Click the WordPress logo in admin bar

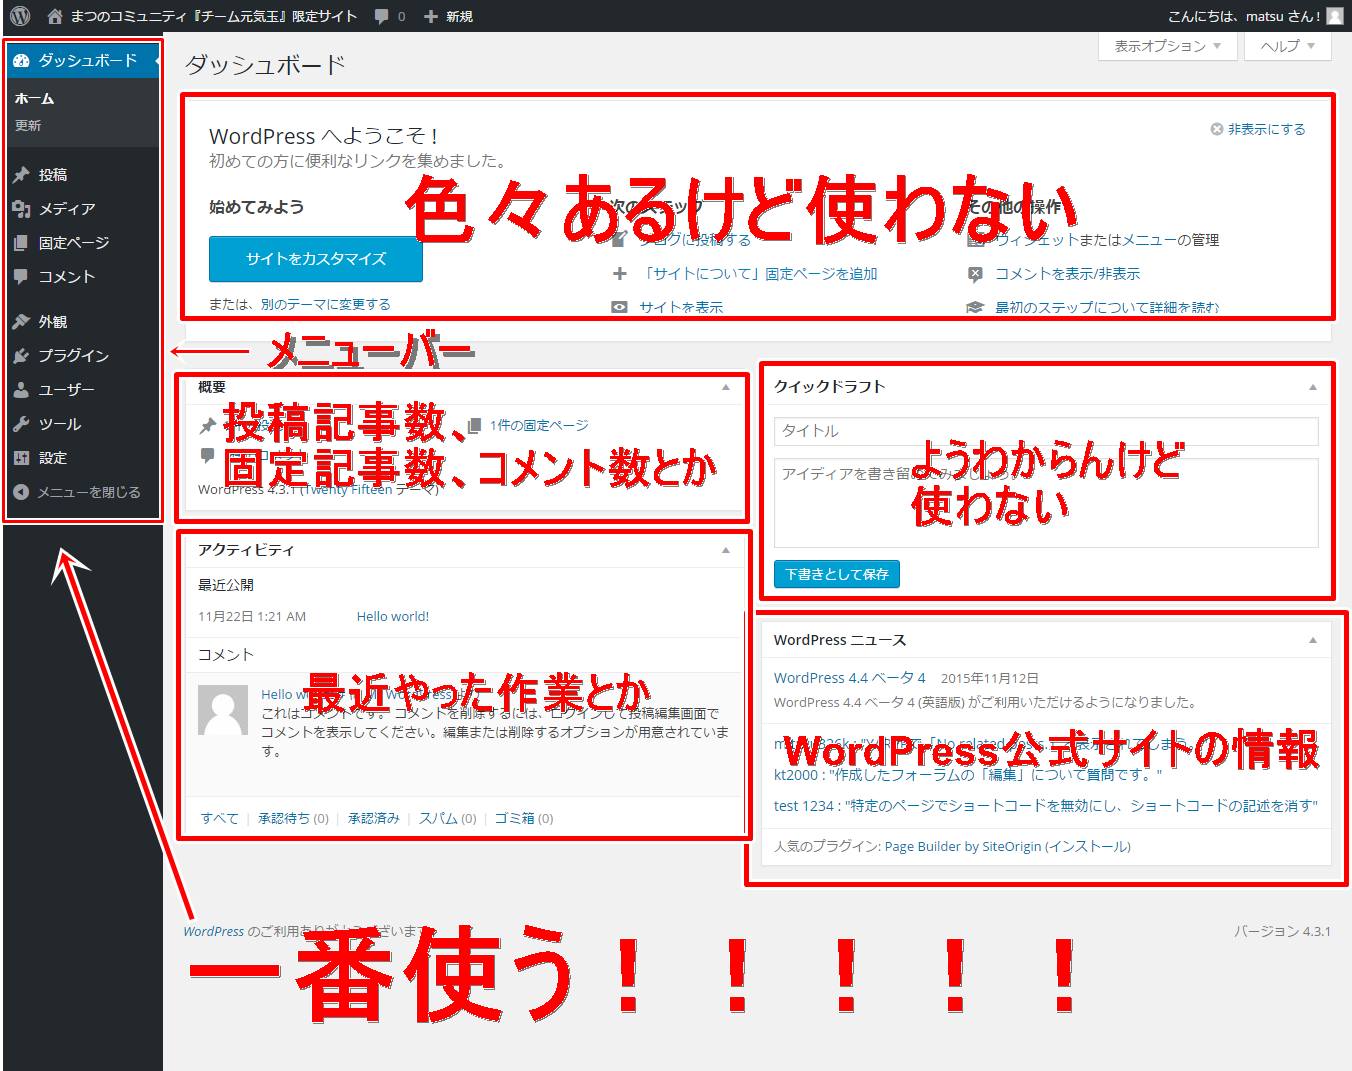coord(20,16)
